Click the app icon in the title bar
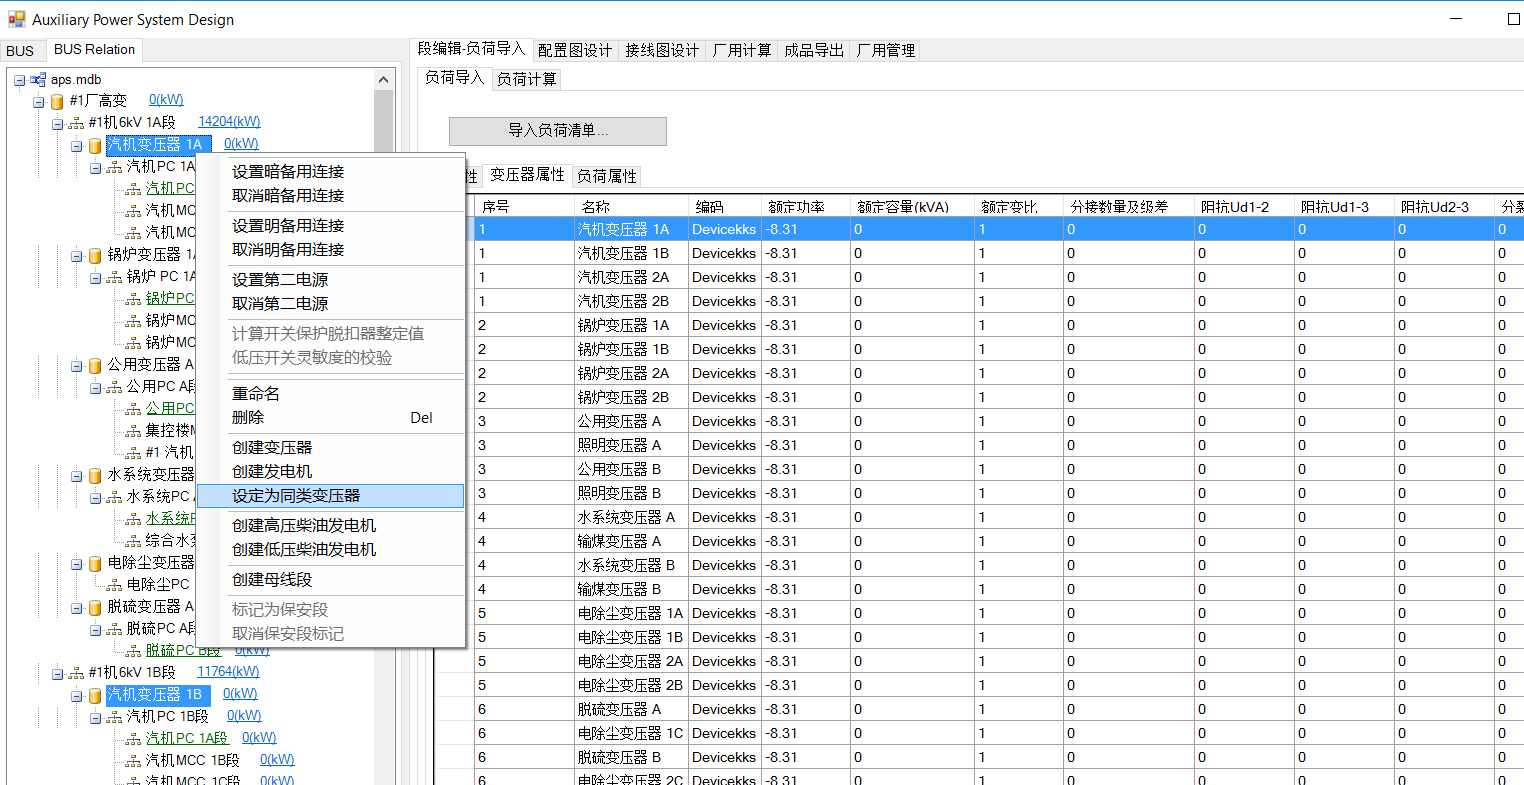The height and width of the screenshot is (785, 1524). pos(16,19)
